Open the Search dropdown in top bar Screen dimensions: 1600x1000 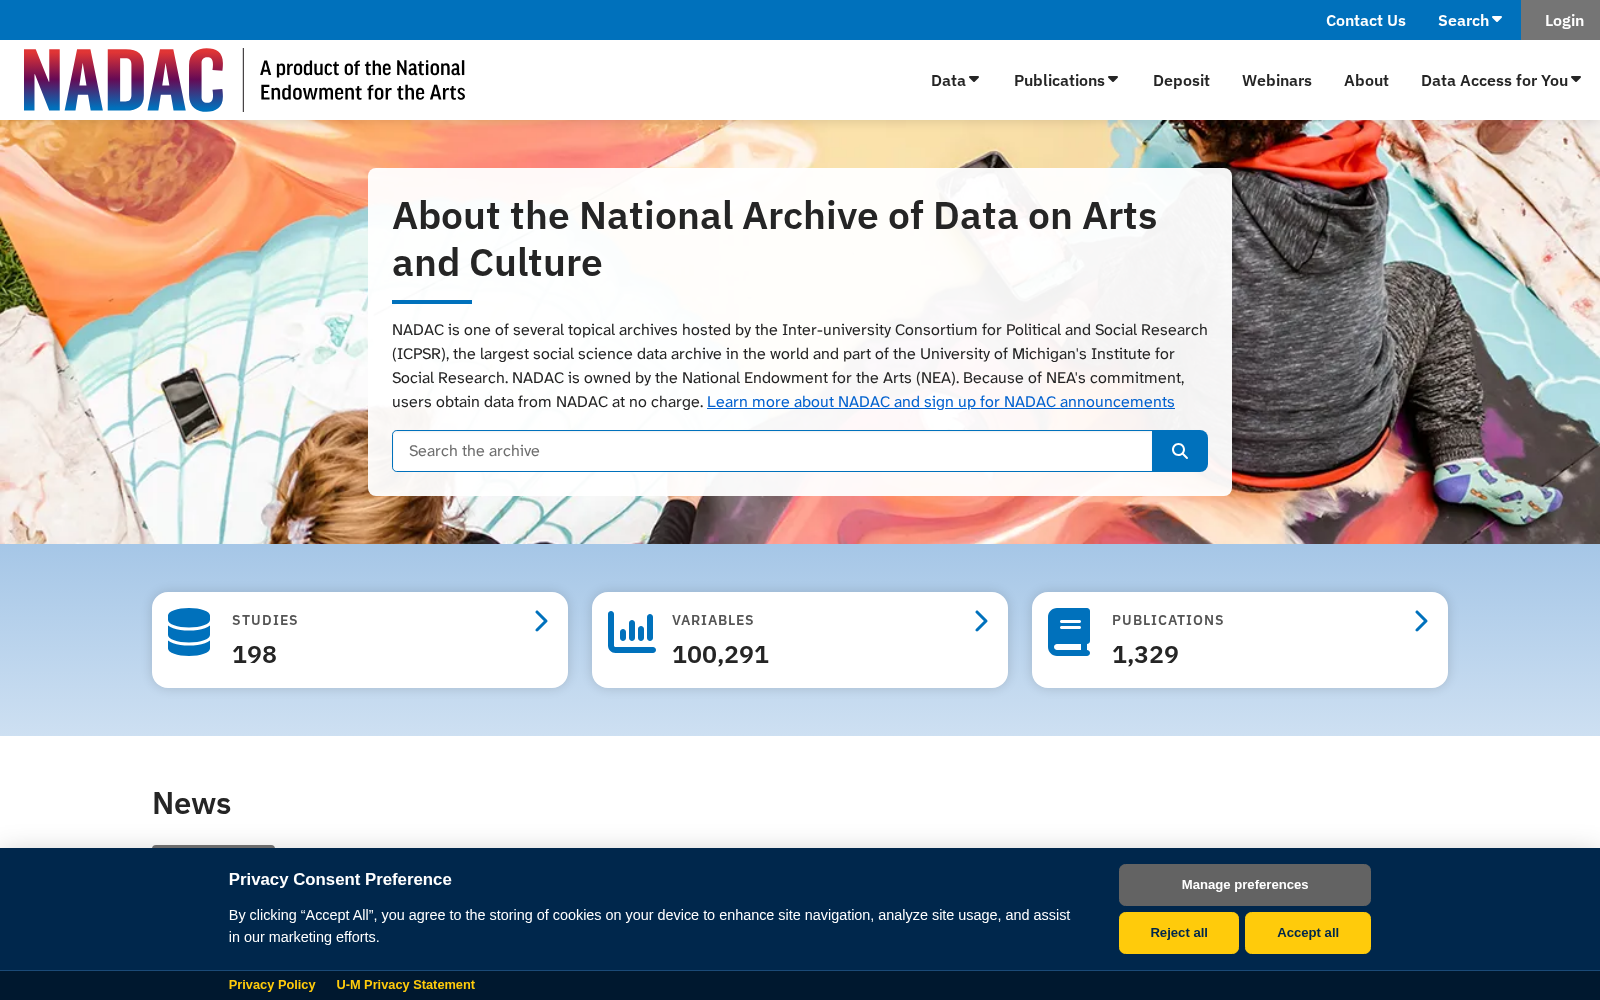click(x=1470, y=20)
